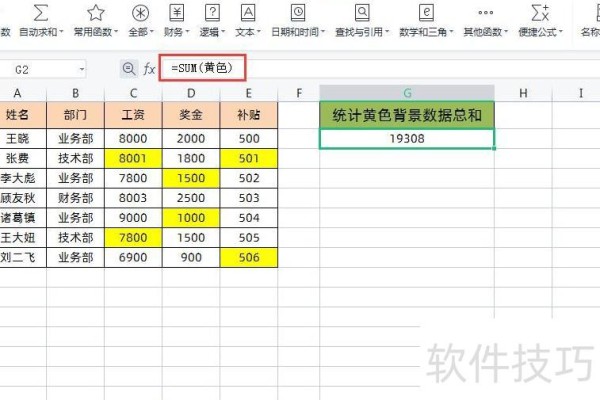
Task: Click the 部门 header cell
Action: tap(75, 115)
